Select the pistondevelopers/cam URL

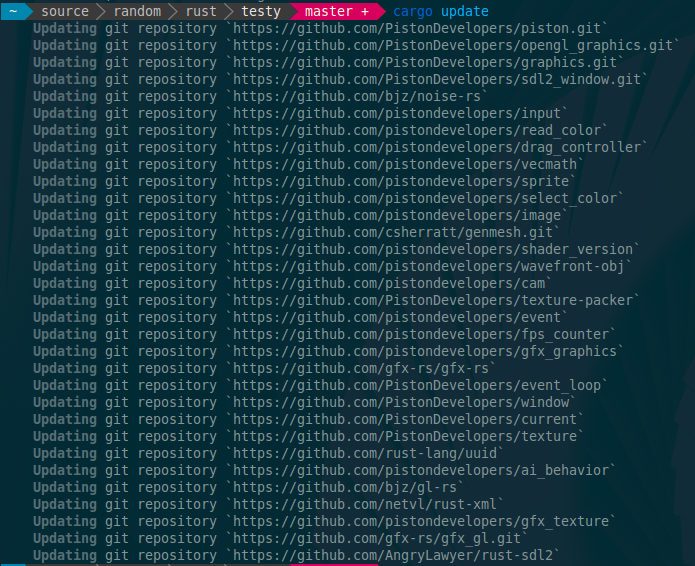tap(389, 283)
